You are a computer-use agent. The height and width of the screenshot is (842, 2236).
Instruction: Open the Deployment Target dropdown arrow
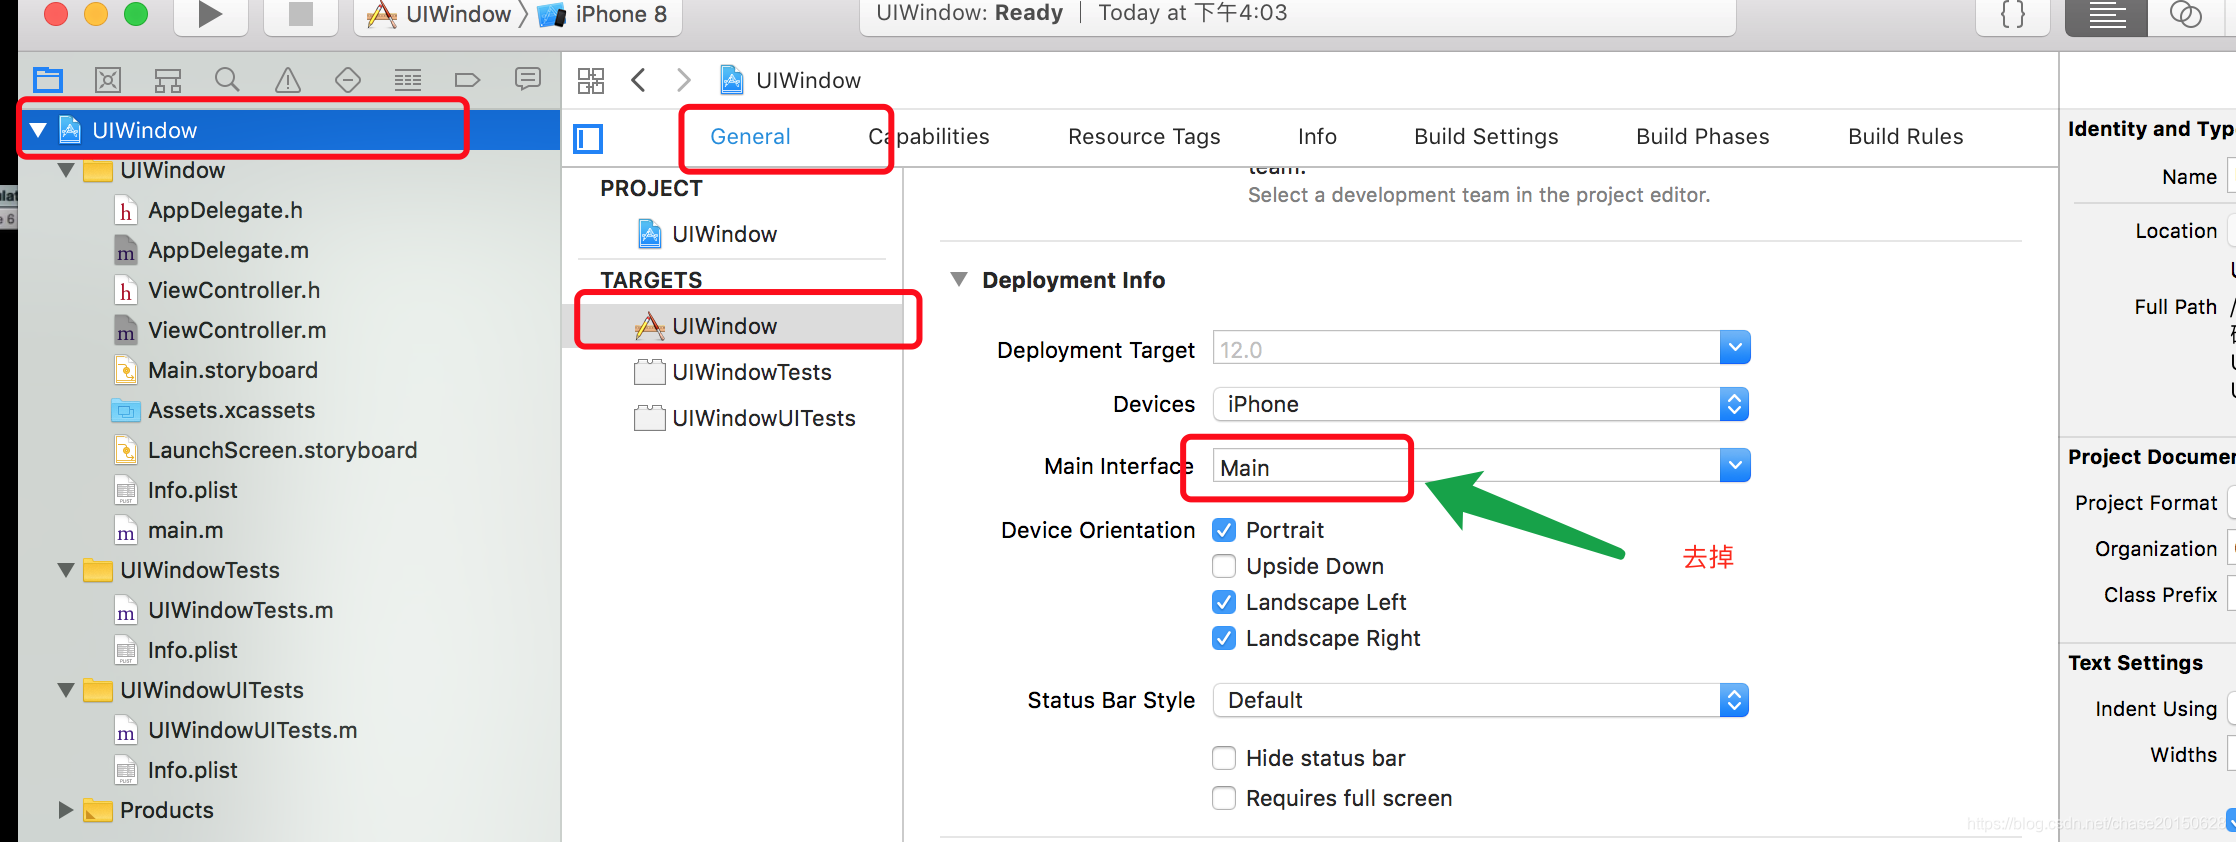tap(1735, 348)
